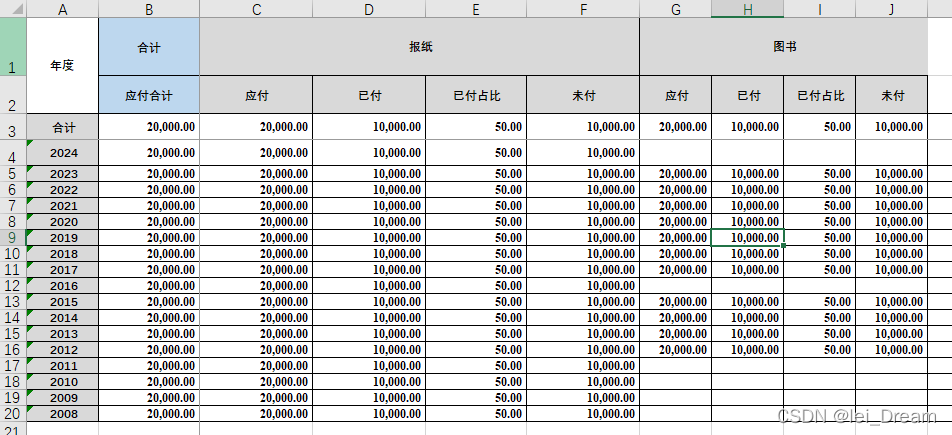Viewport: 952px width, 435px height.
Task: Select column G header
Action: [676, 9]
